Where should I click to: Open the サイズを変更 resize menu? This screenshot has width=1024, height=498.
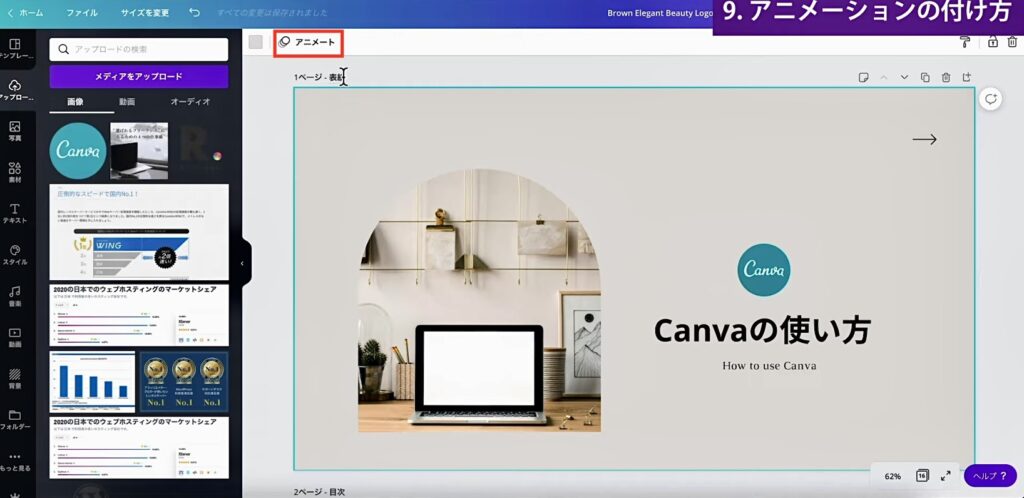point(144,12)
